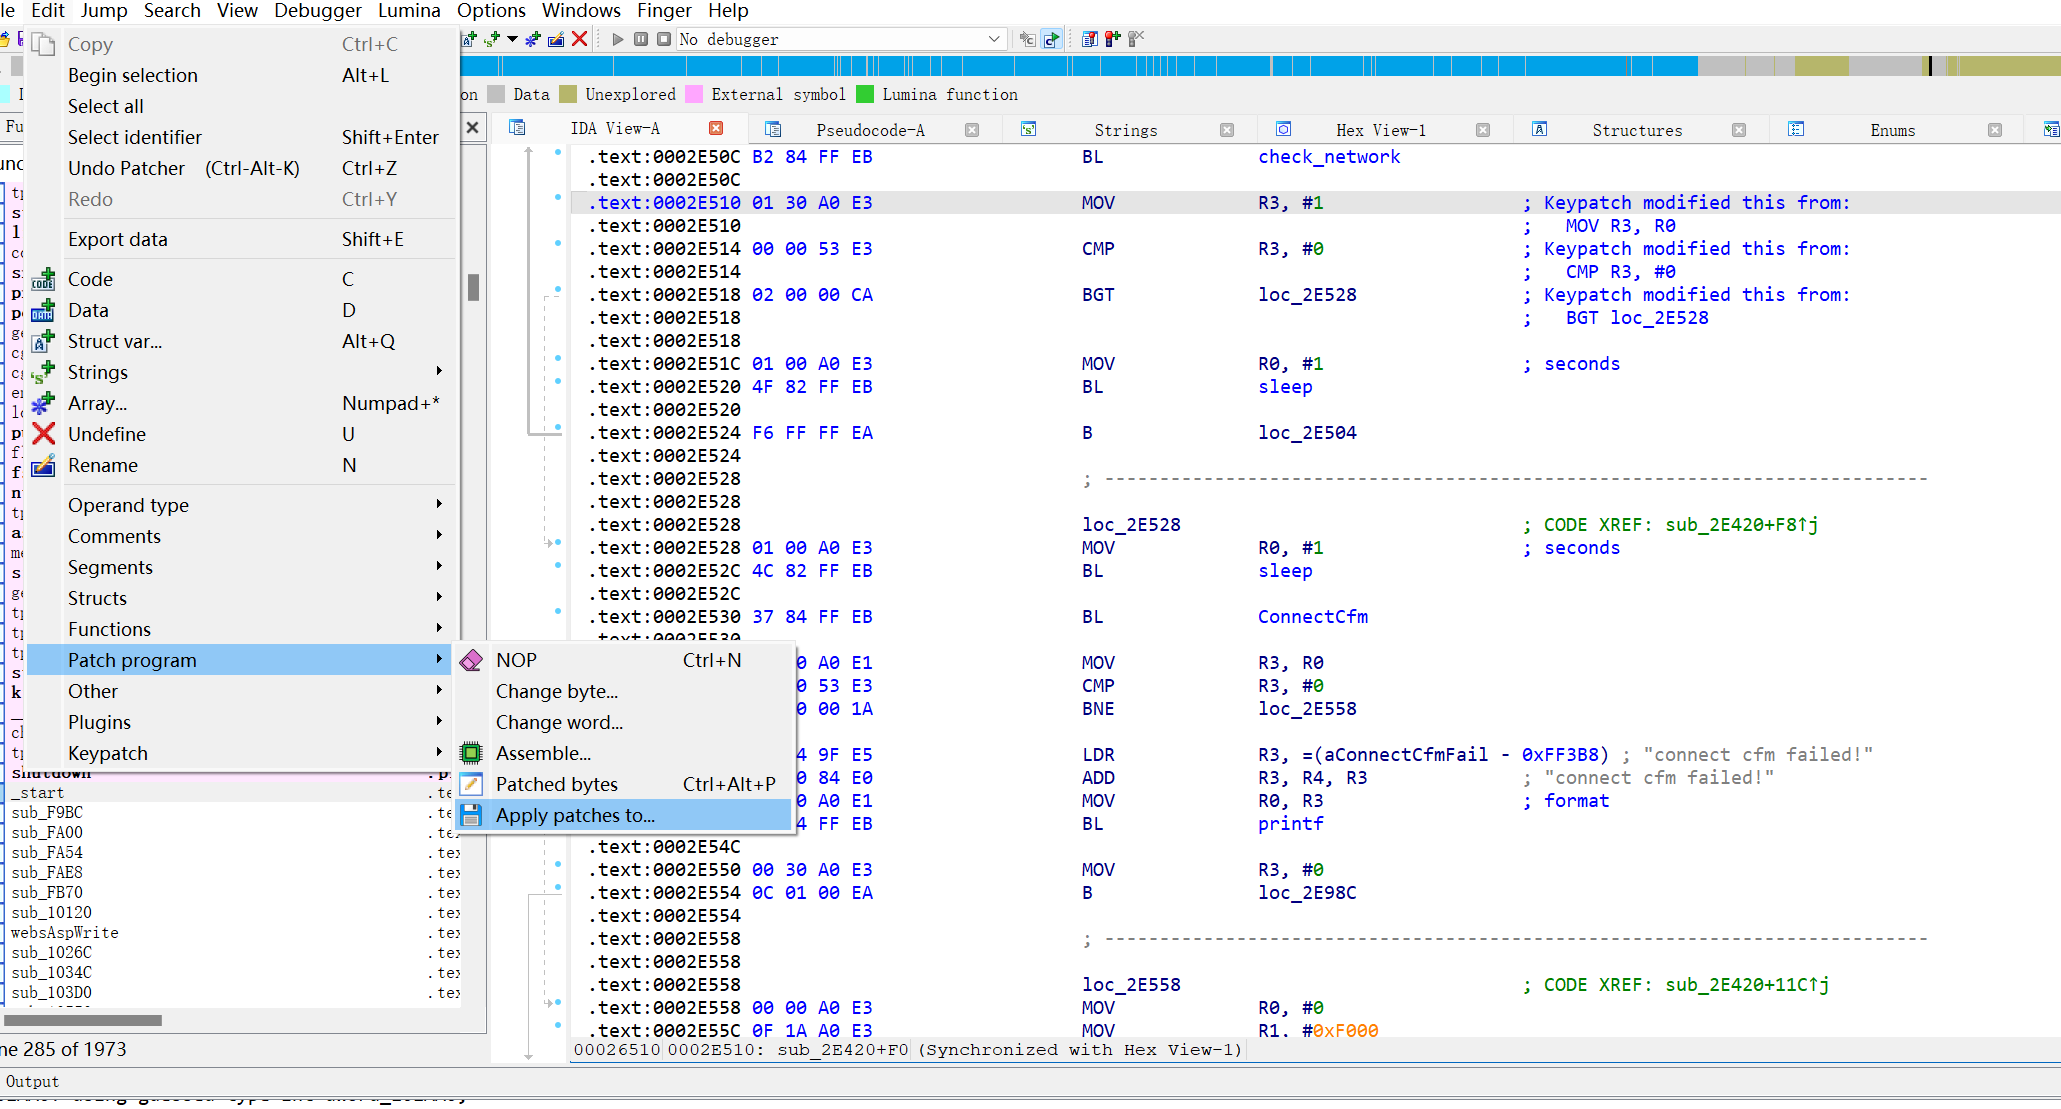Image resolution: width=2061 pixels, height=1109 pixels.
Task: Open the 'No debugger' selection dropdown
Action: pos(993,39)
